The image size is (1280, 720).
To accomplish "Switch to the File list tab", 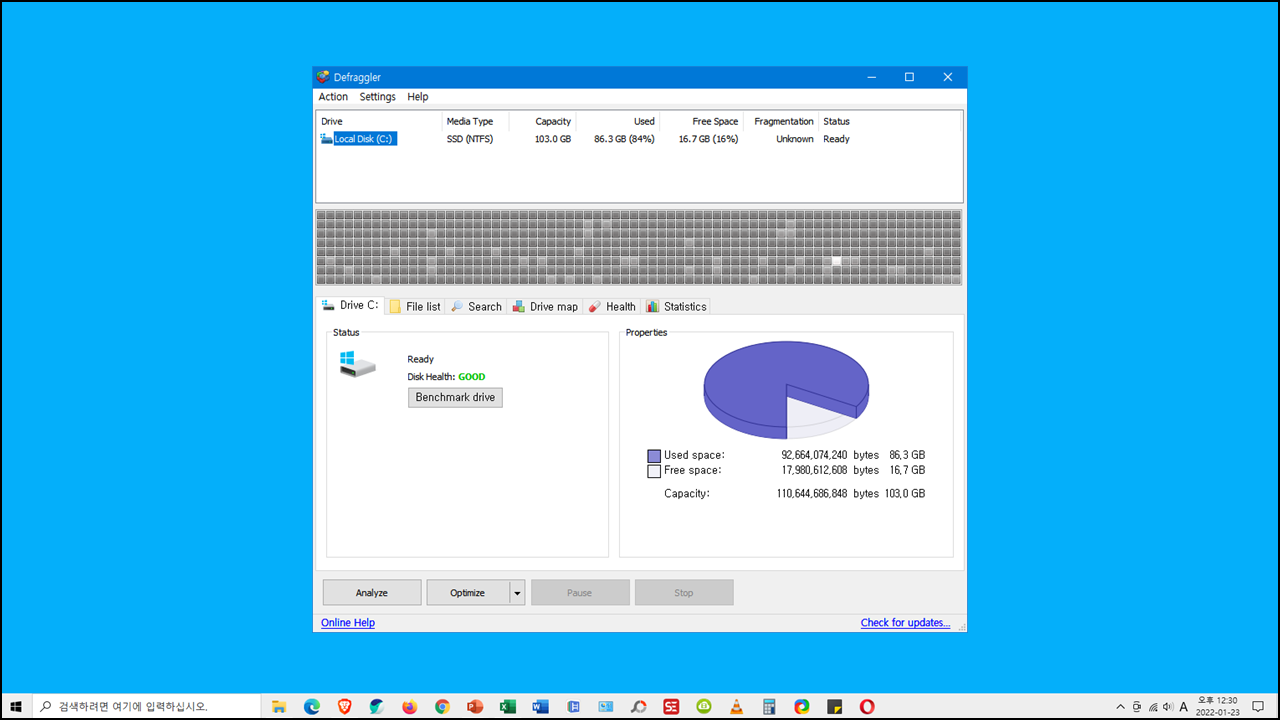I will [x=415, y=307].
